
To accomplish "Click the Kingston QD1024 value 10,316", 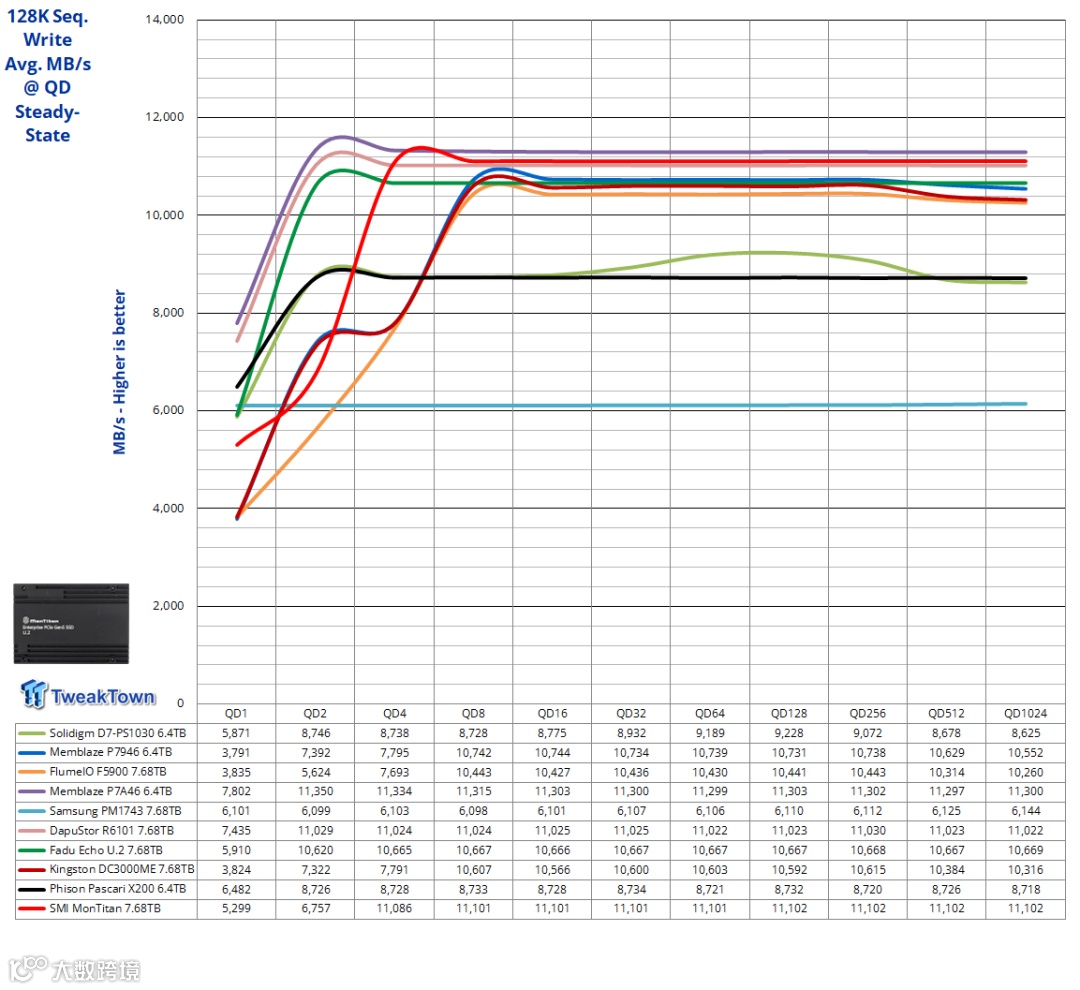I will point(1026,870).
